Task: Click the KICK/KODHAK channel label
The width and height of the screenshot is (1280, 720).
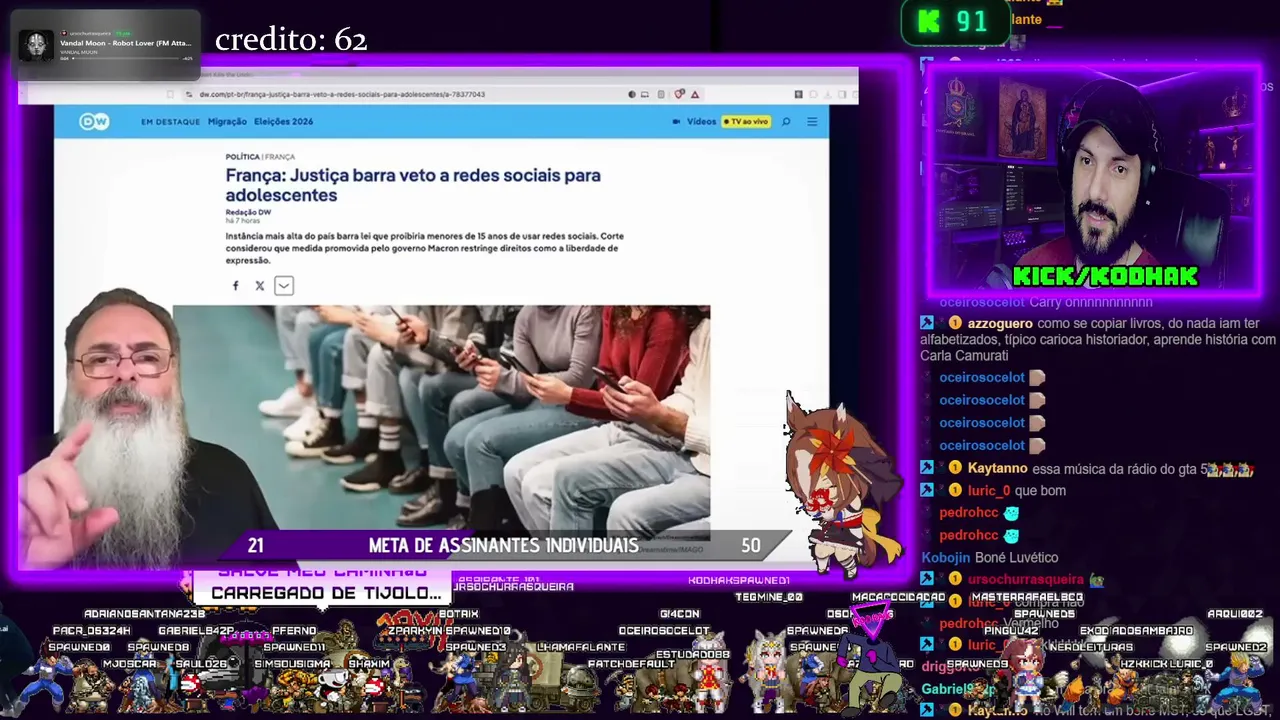Action: click(x=1105, y=276)
